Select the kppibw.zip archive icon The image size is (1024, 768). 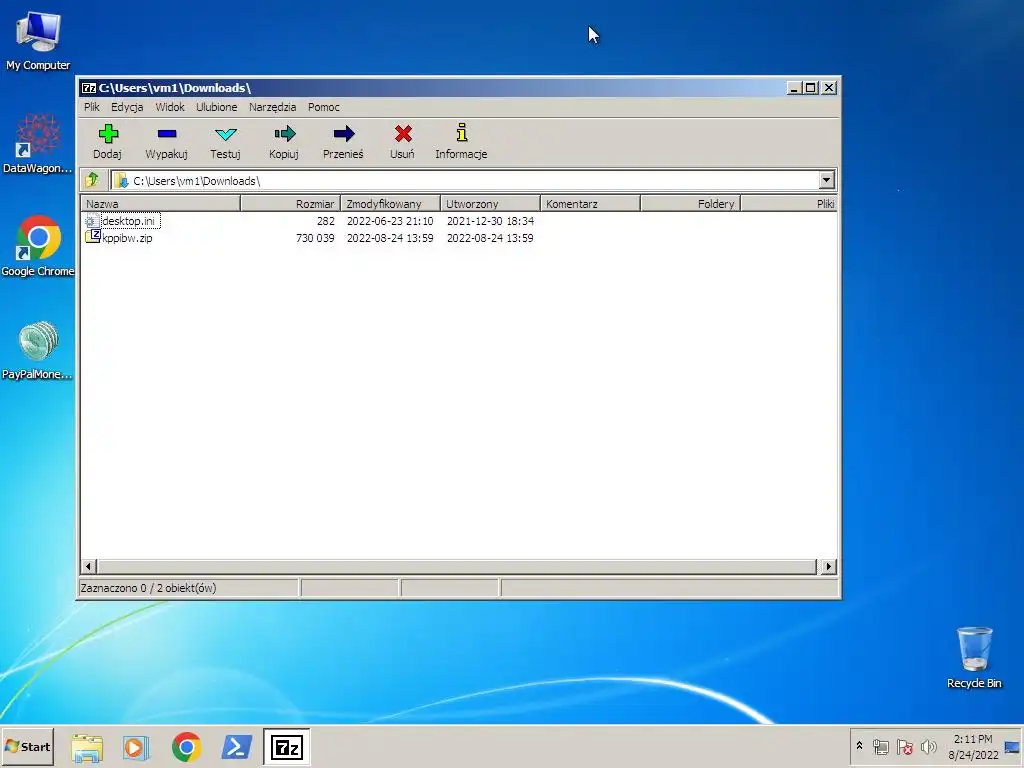click(x=92, y=237)
